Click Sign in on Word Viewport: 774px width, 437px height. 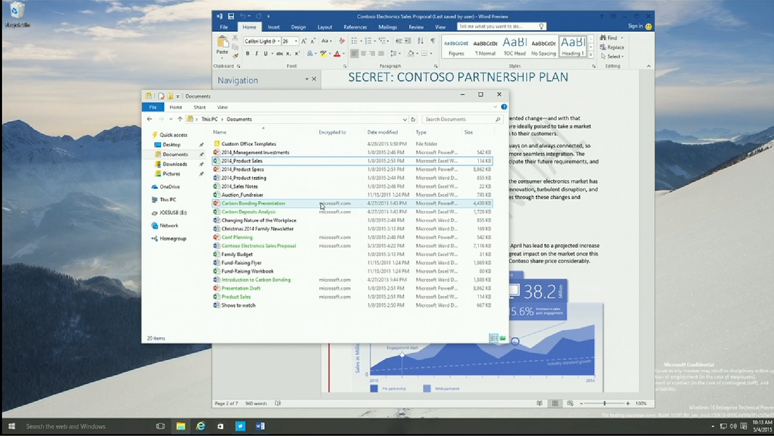click(635, 27)
